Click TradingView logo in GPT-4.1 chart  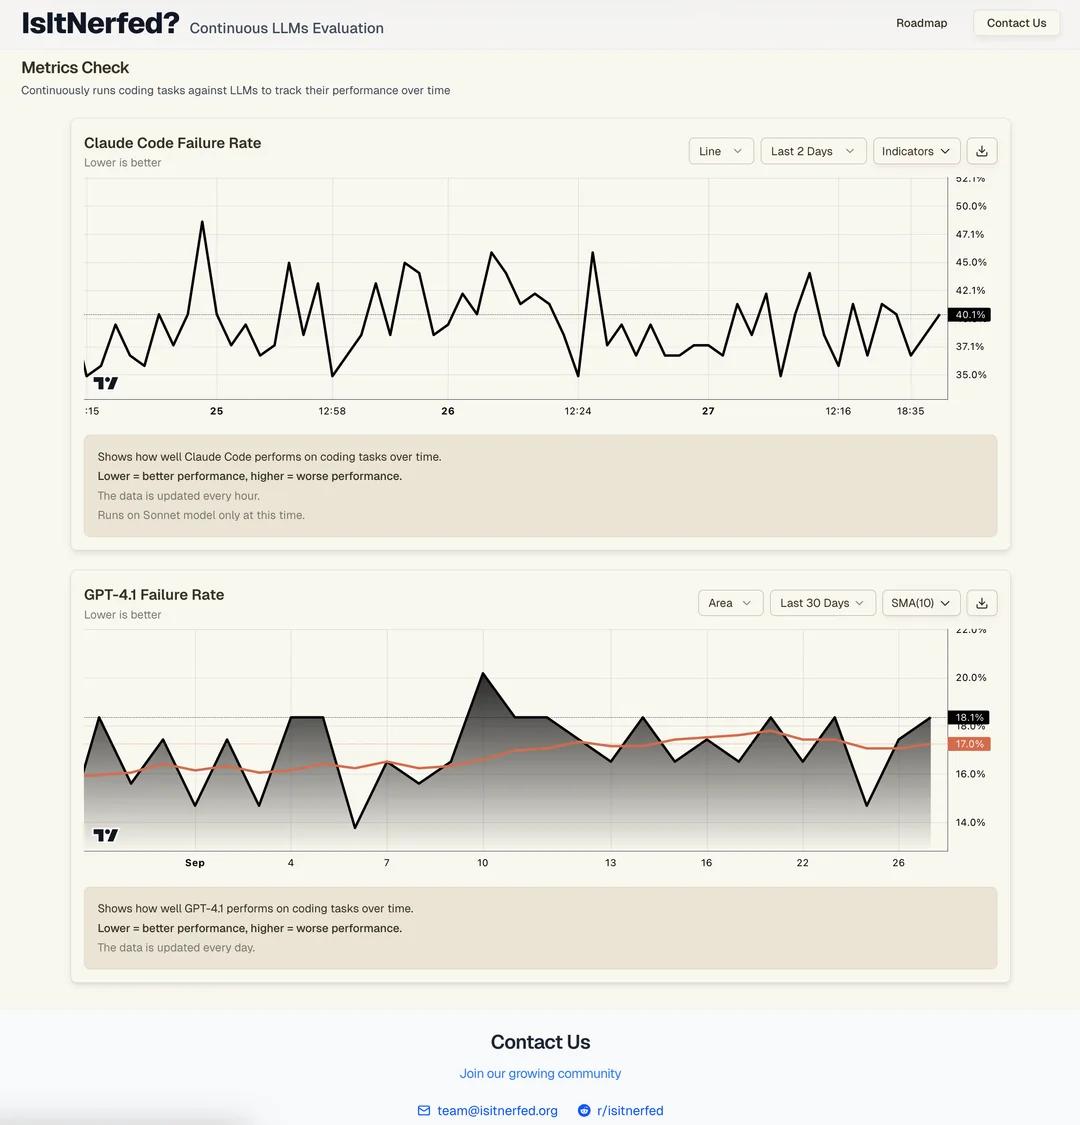[106, 835]
